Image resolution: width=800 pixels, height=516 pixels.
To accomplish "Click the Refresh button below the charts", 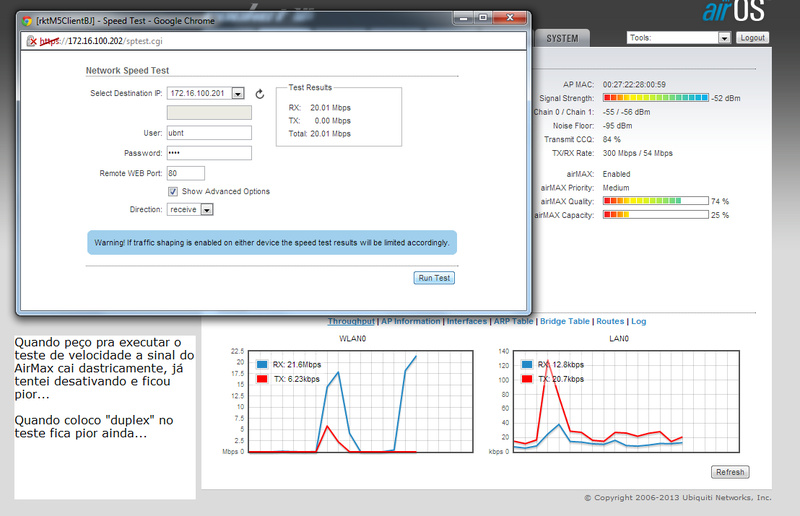I will pos(730,472).
